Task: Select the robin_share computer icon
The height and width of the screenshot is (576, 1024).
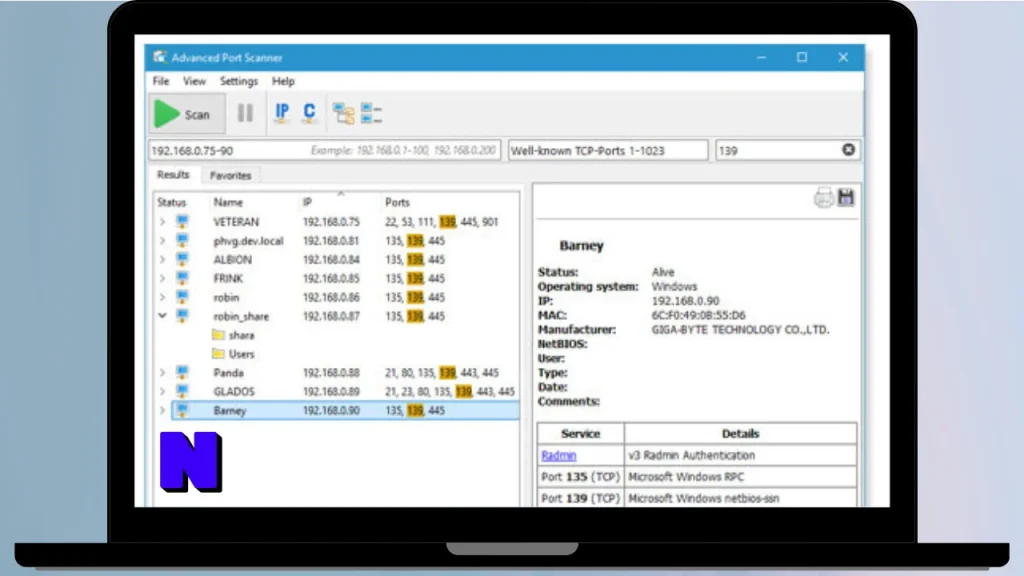Action: 182,316
